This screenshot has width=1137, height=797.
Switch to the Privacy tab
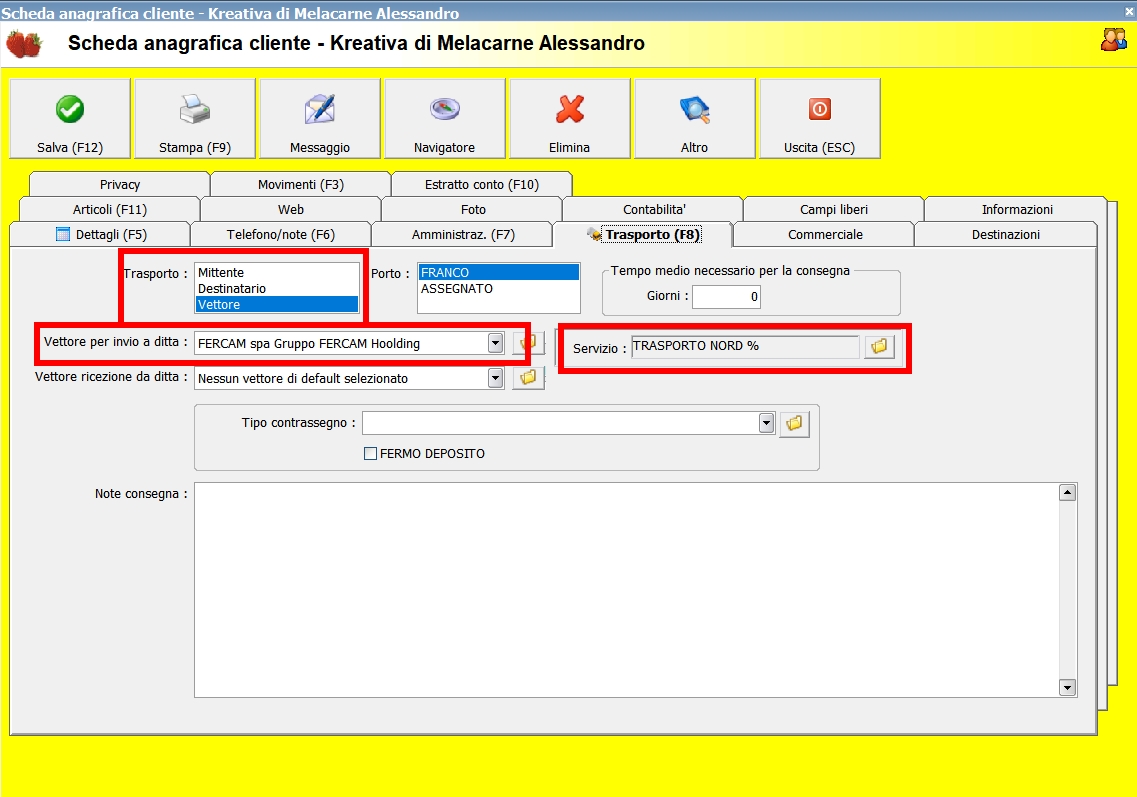click(x=120, y=184)
